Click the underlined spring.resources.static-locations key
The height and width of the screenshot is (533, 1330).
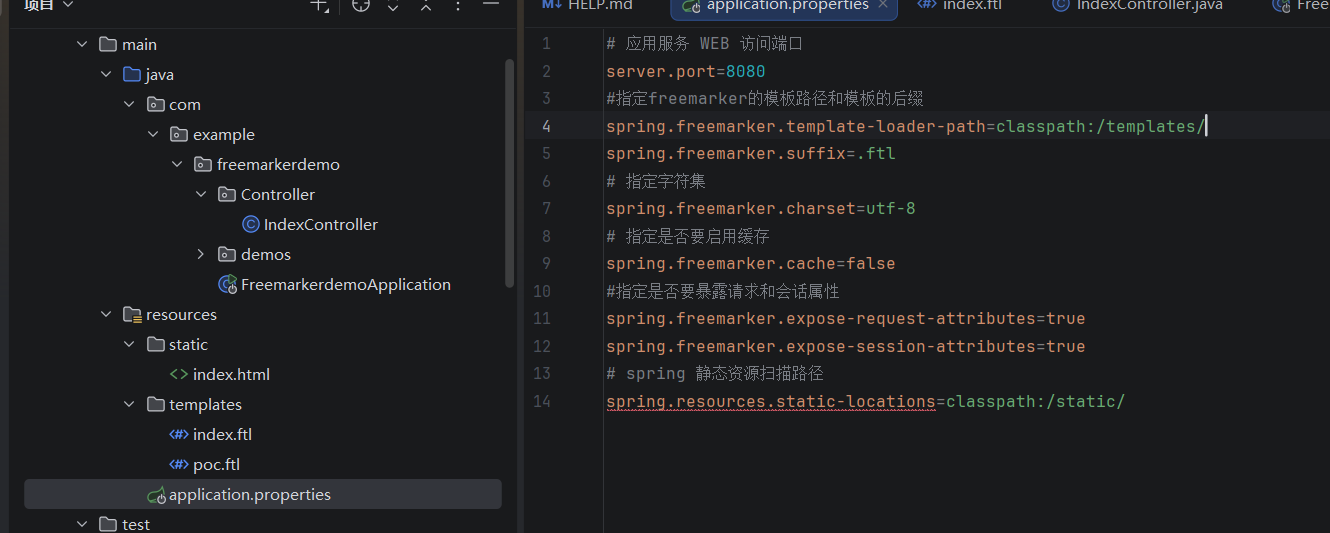[770, 402]
